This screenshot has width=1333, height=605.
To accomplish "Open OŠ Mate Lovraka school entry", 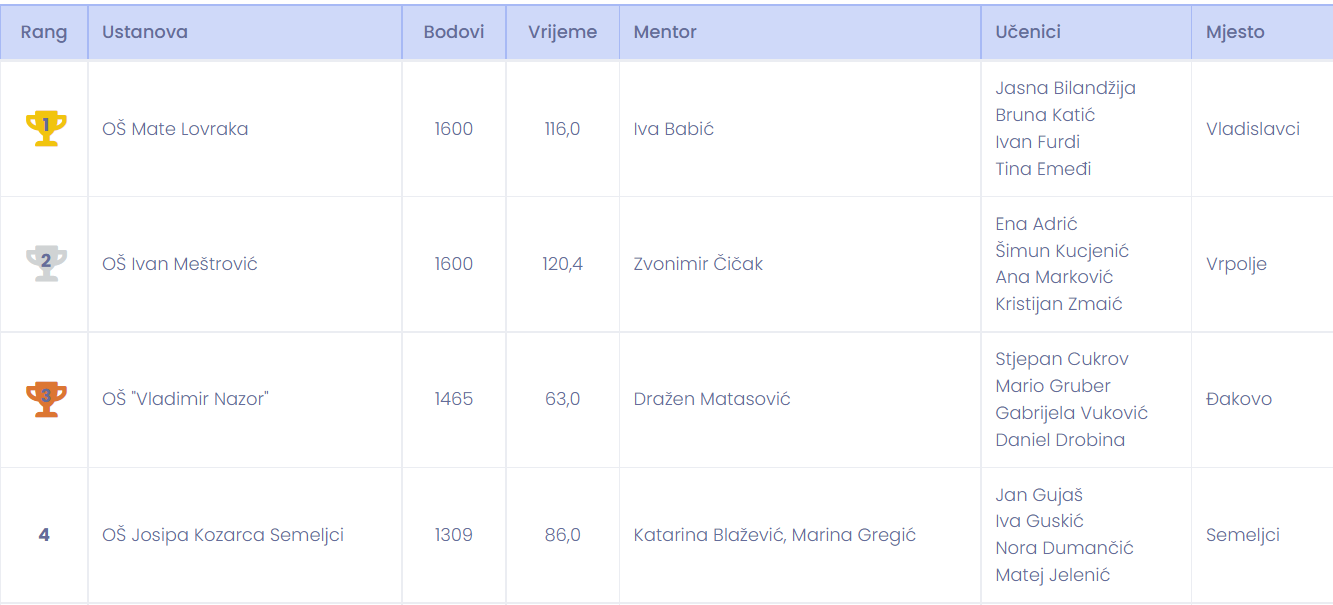I will [175, 129].
